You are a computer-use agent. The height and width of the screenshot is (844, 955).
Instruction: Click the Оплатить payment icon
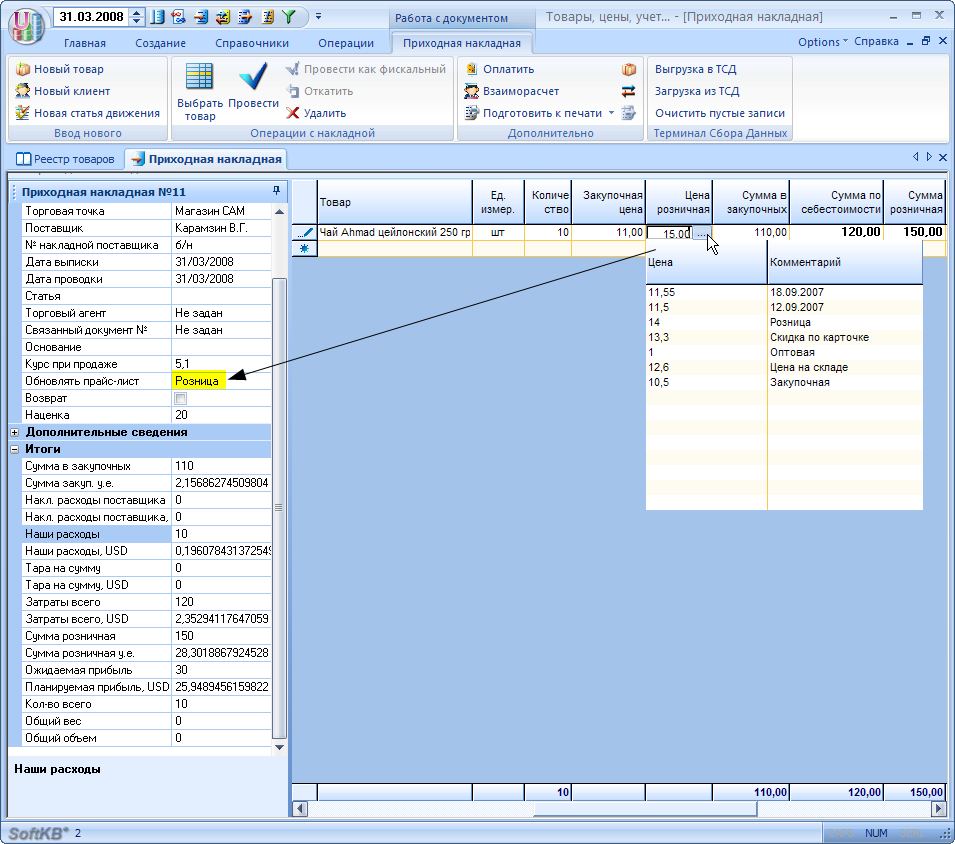pyautogui.click(x=471, y=69)
